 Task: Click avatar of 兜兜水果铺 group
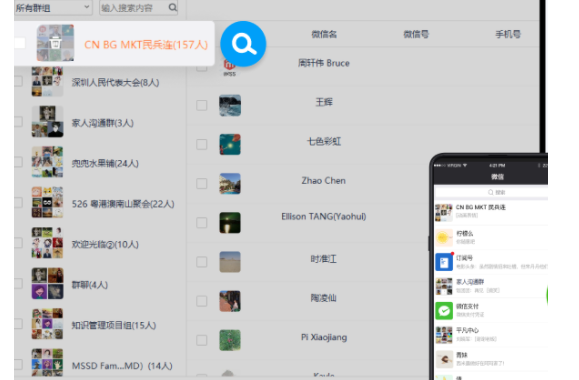(x=47, y=162)
